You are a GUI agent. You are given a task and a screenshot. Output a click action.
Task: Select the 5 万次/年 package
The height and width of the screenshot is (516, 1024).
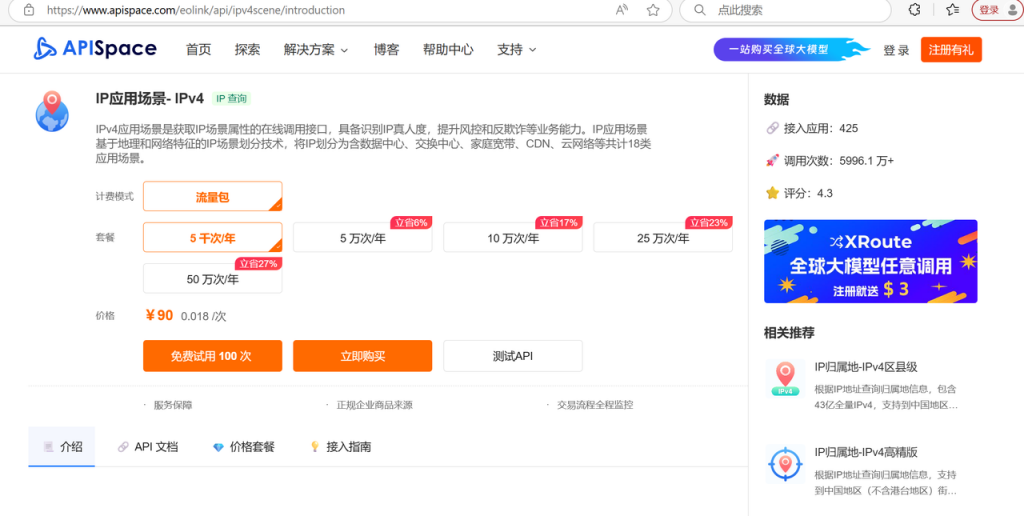click(x=362, y=238)
